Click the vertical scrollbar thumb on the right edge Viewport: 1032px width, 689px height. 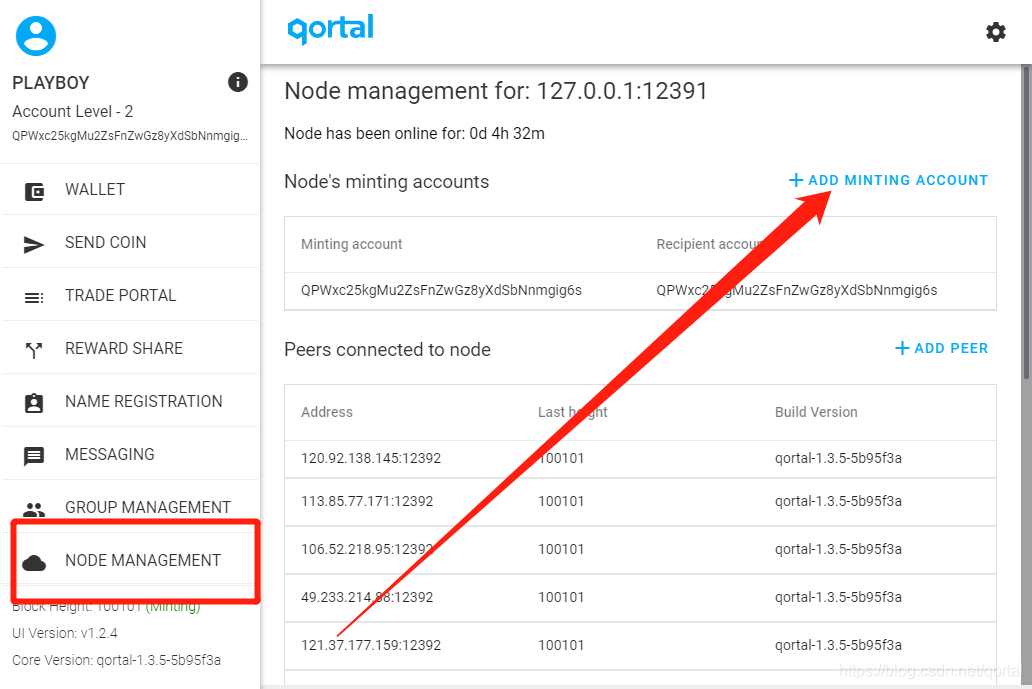pyautogui.click(x=1026, y=221)
